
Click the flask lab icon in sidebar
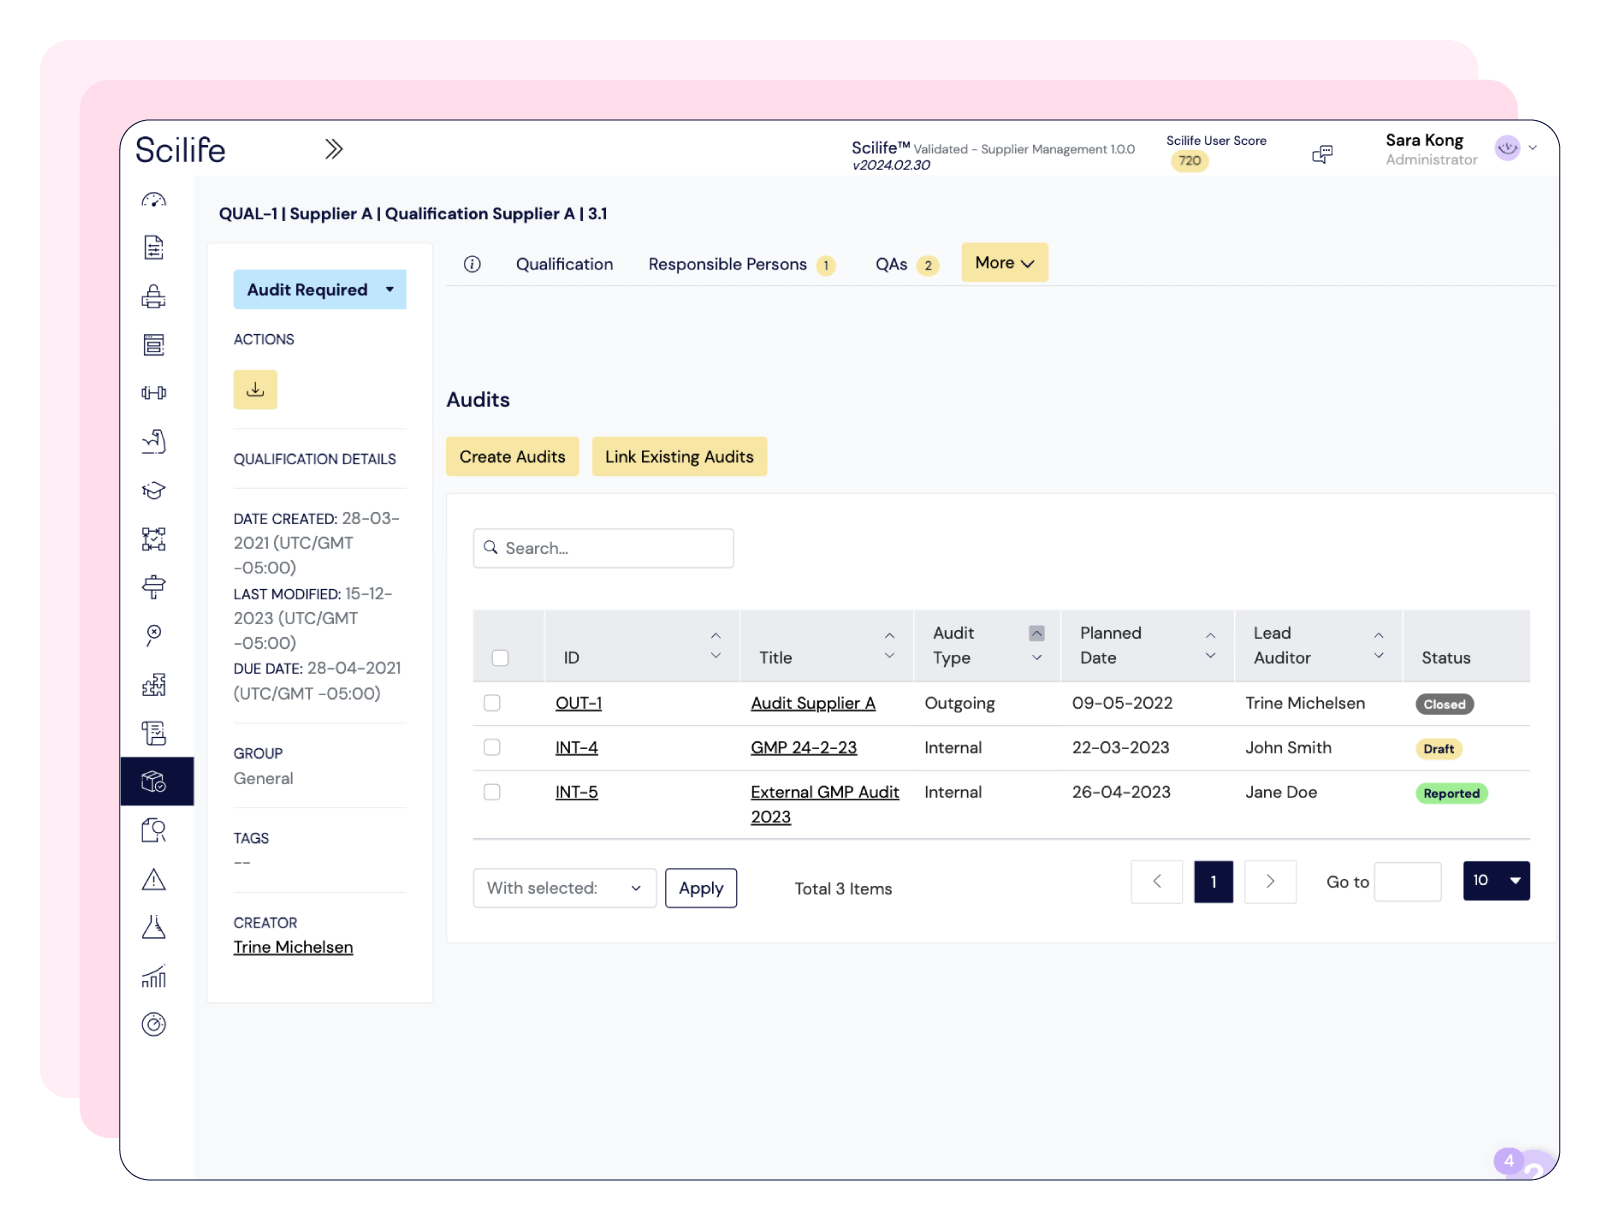pyautogui.click(x=154, y=928)
